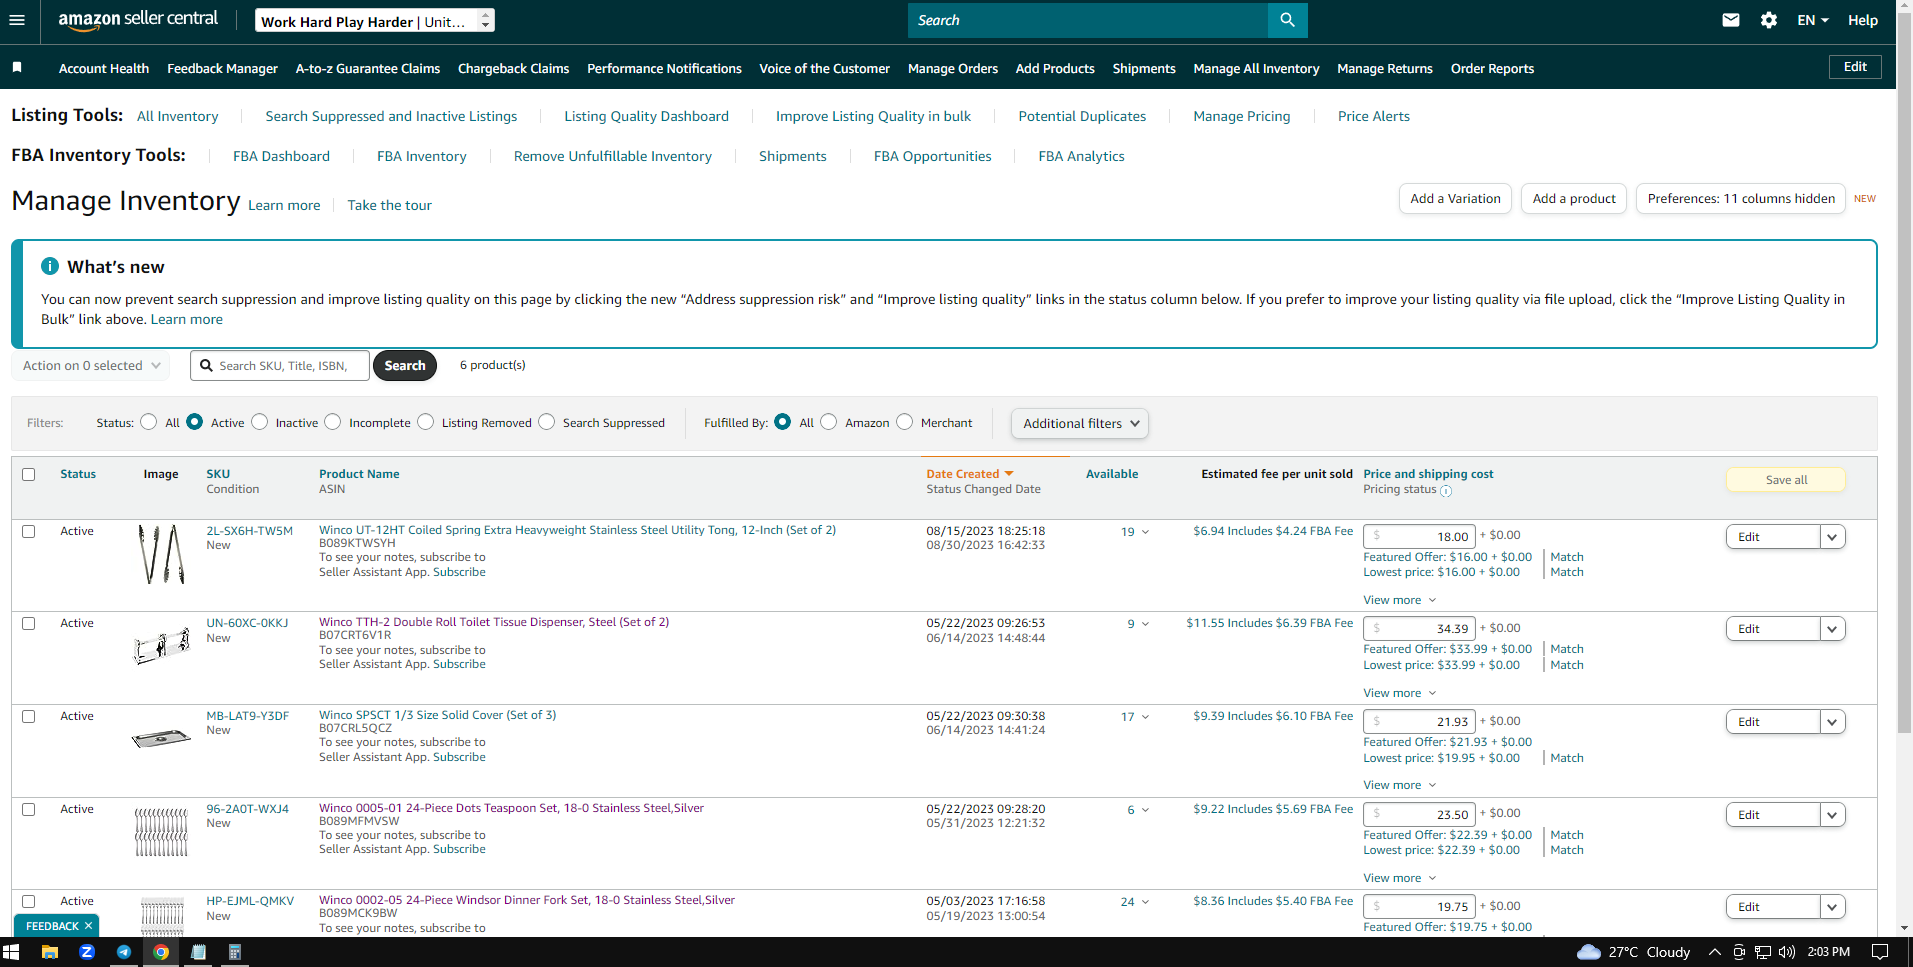This screenshot has height=967, width=1913.
Task: Click the Pricing status info icon
Action: [x=1446, y=491]
